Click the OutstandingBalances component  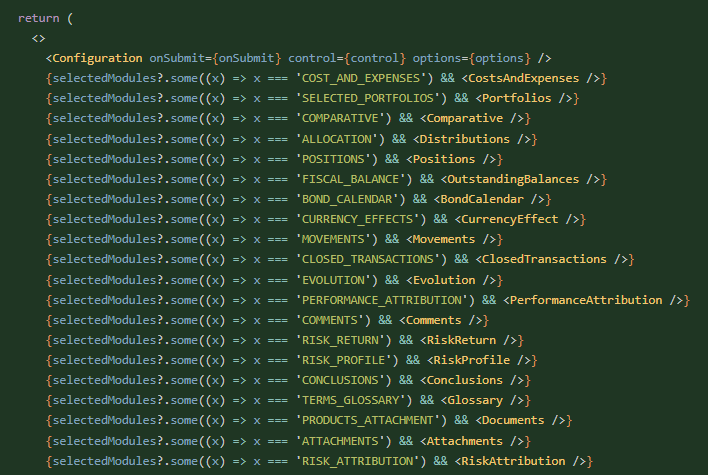(513, 179)
